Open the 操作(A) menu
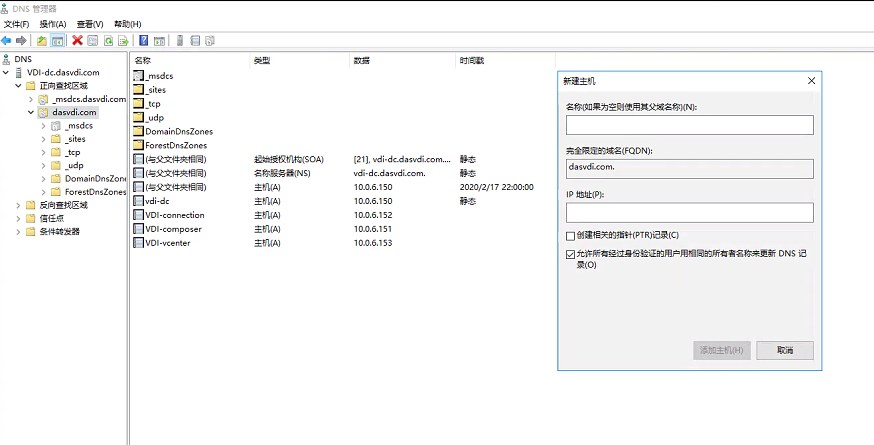The height and width of the screenshot is (445, 874). (x=53, y=25)
